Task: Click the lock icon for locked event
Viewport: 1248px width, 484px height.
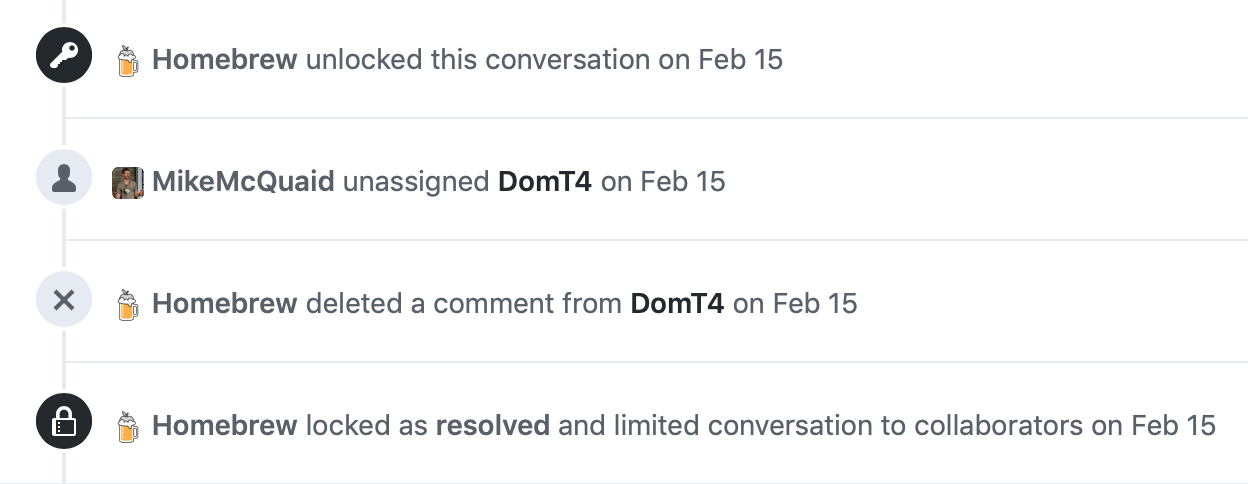Action: tap(64, 422)
